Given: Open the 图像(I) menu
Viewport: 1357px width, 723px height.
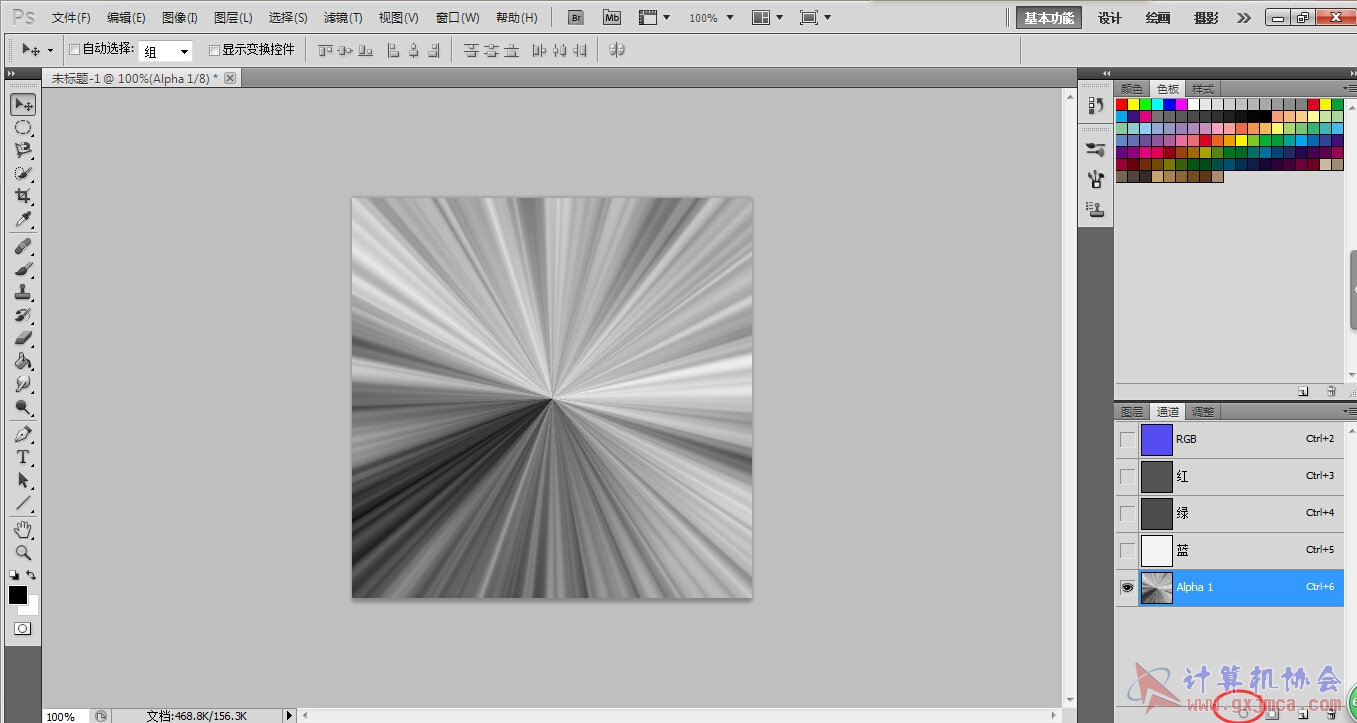Looking at the screenshot, I should [x=180, y=18].
